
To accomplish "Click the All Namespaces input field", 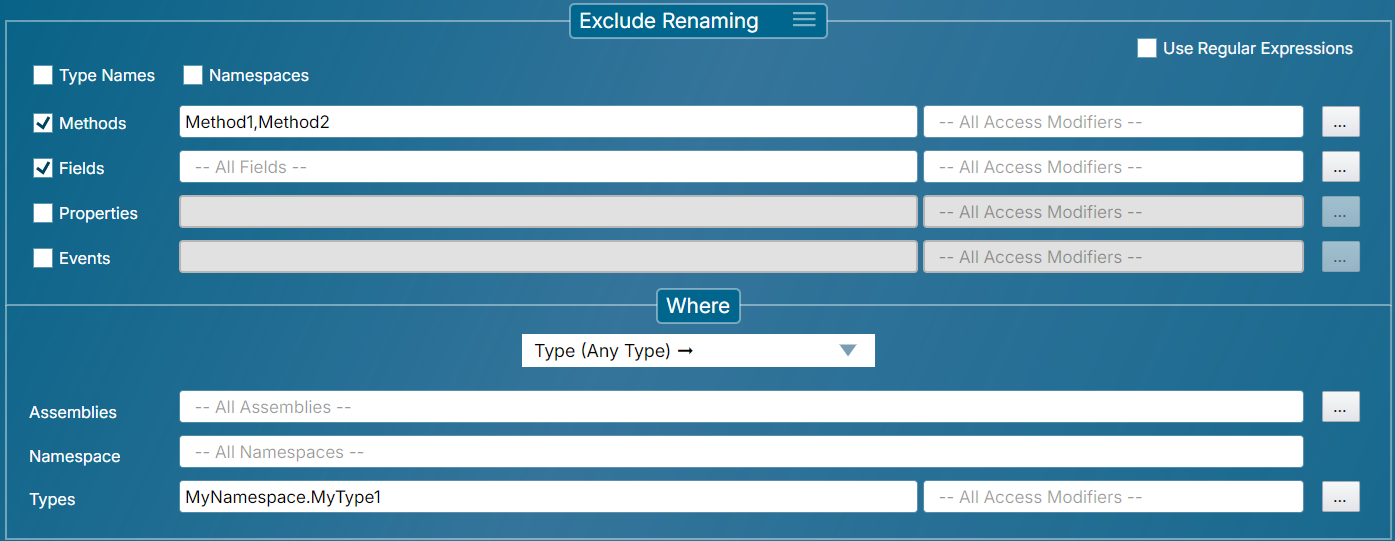I will click(x=740, y=452).
